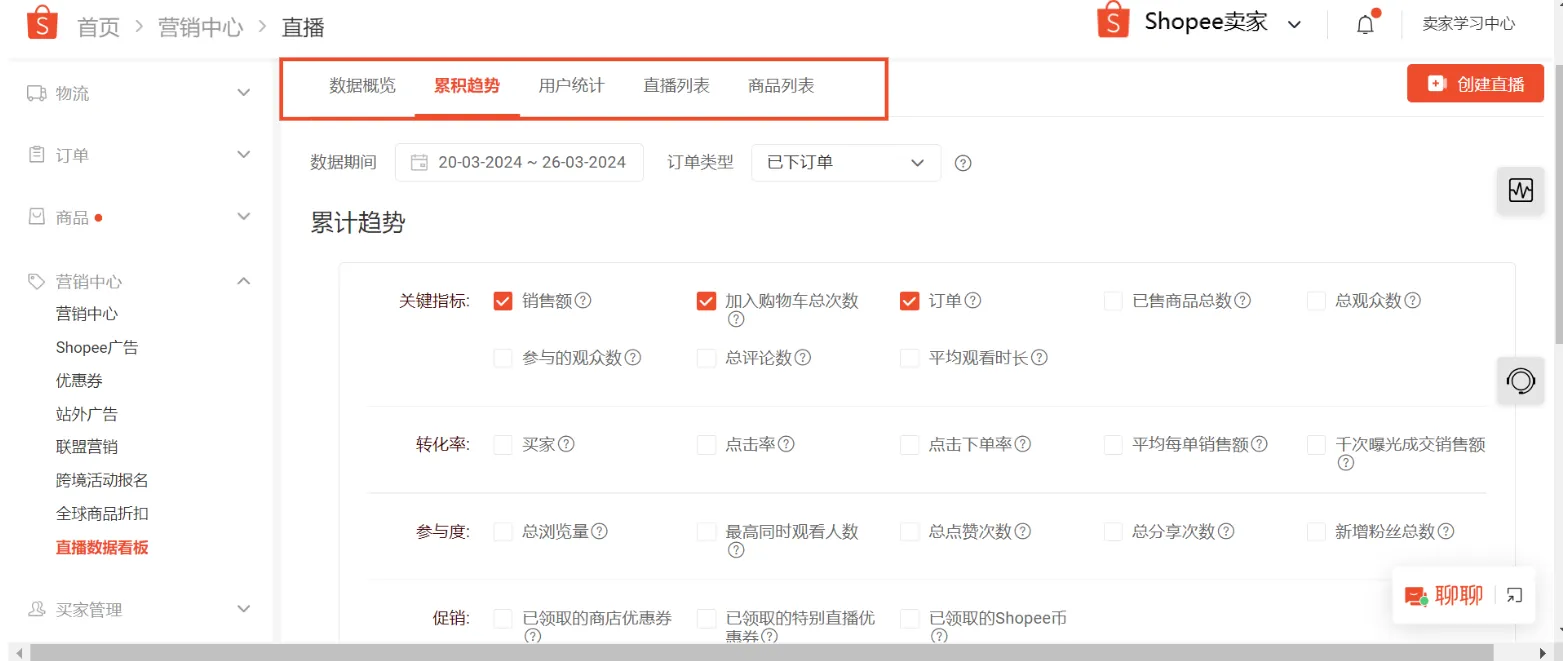This screenshot has width=1563, height=661.
Task: Click the Shopee logo in top-left corner
Action: pos(40,21)
